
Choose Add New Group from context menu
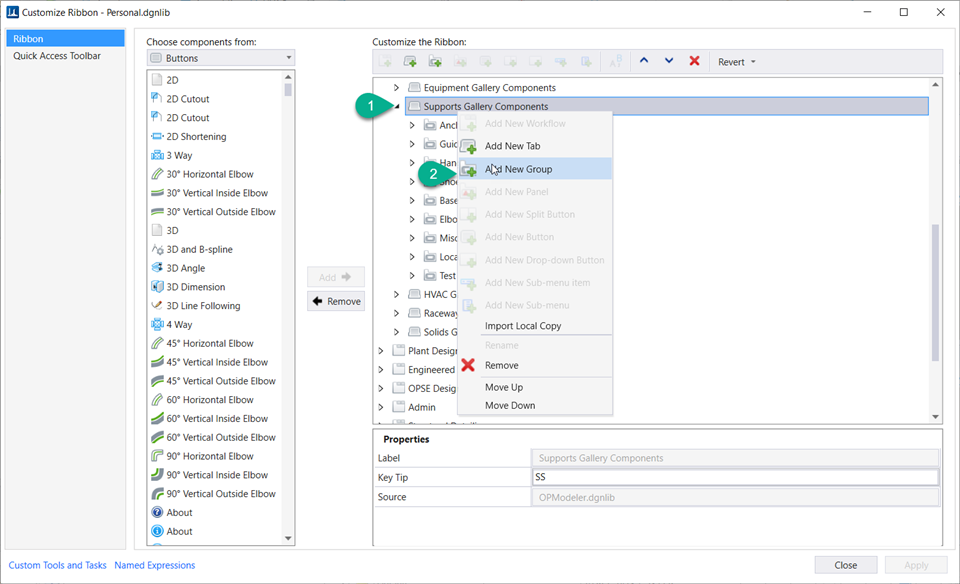pos(518,169)
